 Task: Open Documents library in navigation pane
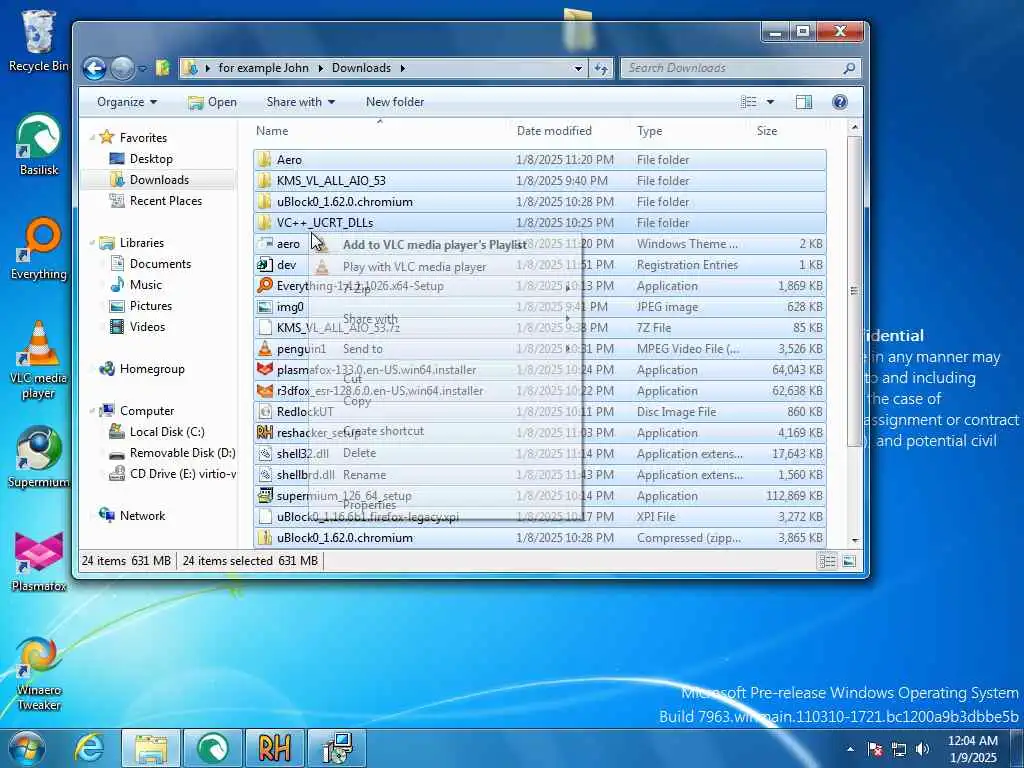tap(160, 264)
